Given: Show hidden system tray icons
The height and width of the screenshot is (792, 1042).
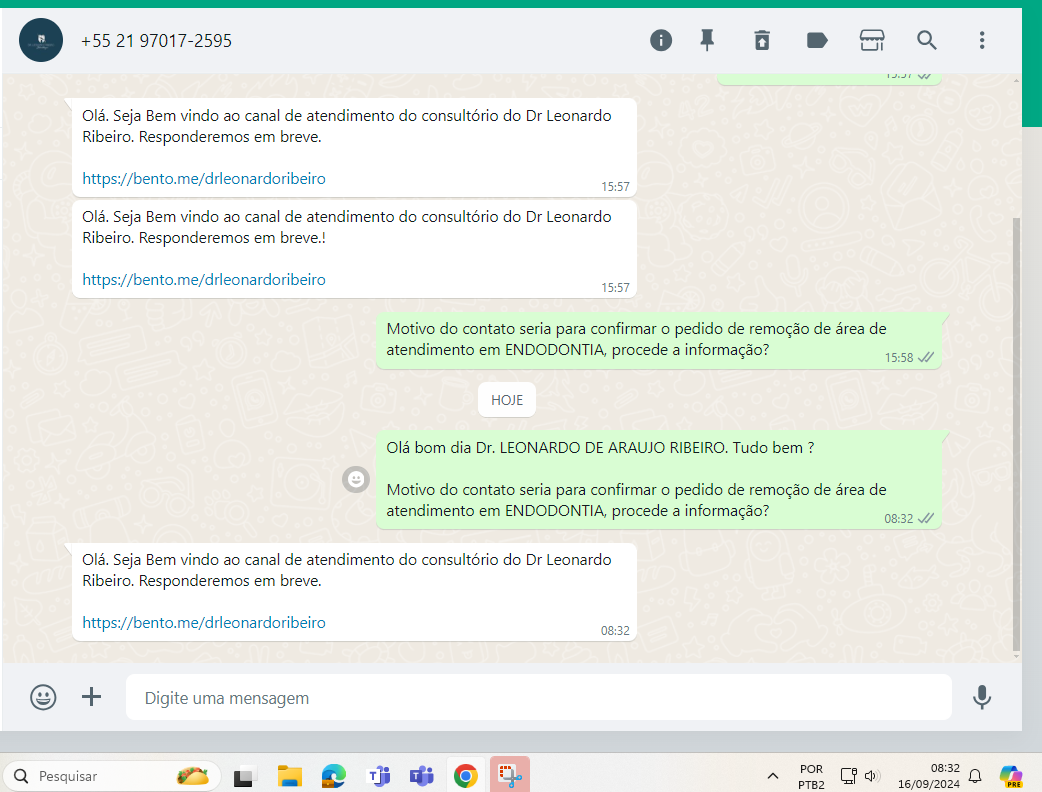Looking at the screenshot, I should [773, 775].
